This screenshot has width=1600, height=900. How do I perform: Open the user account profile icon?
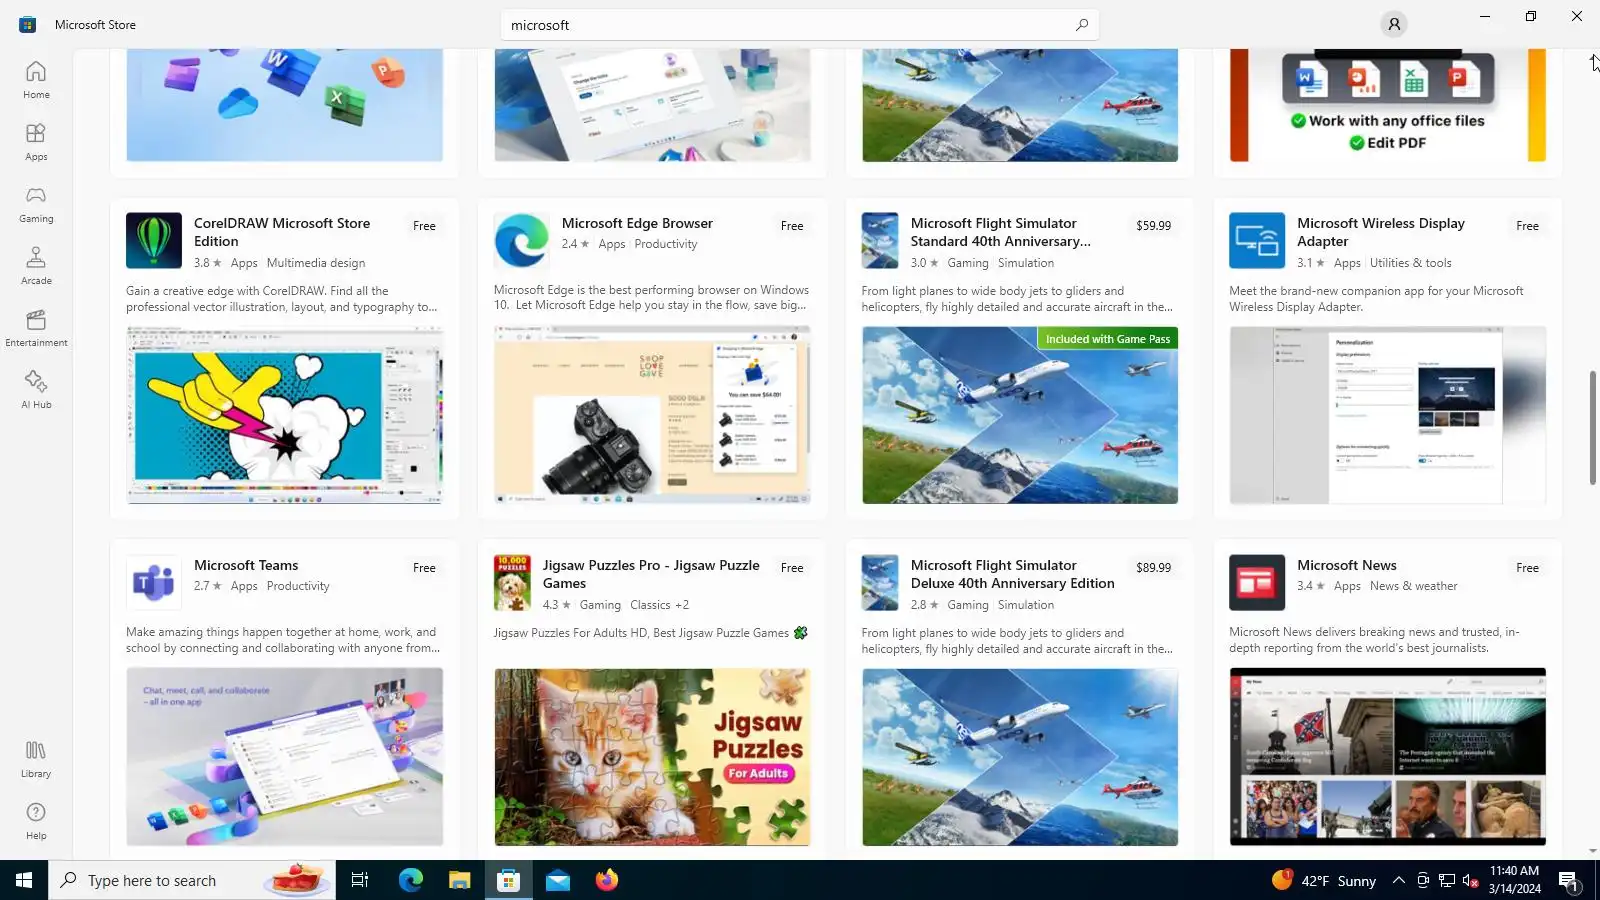pos(1394,24)
